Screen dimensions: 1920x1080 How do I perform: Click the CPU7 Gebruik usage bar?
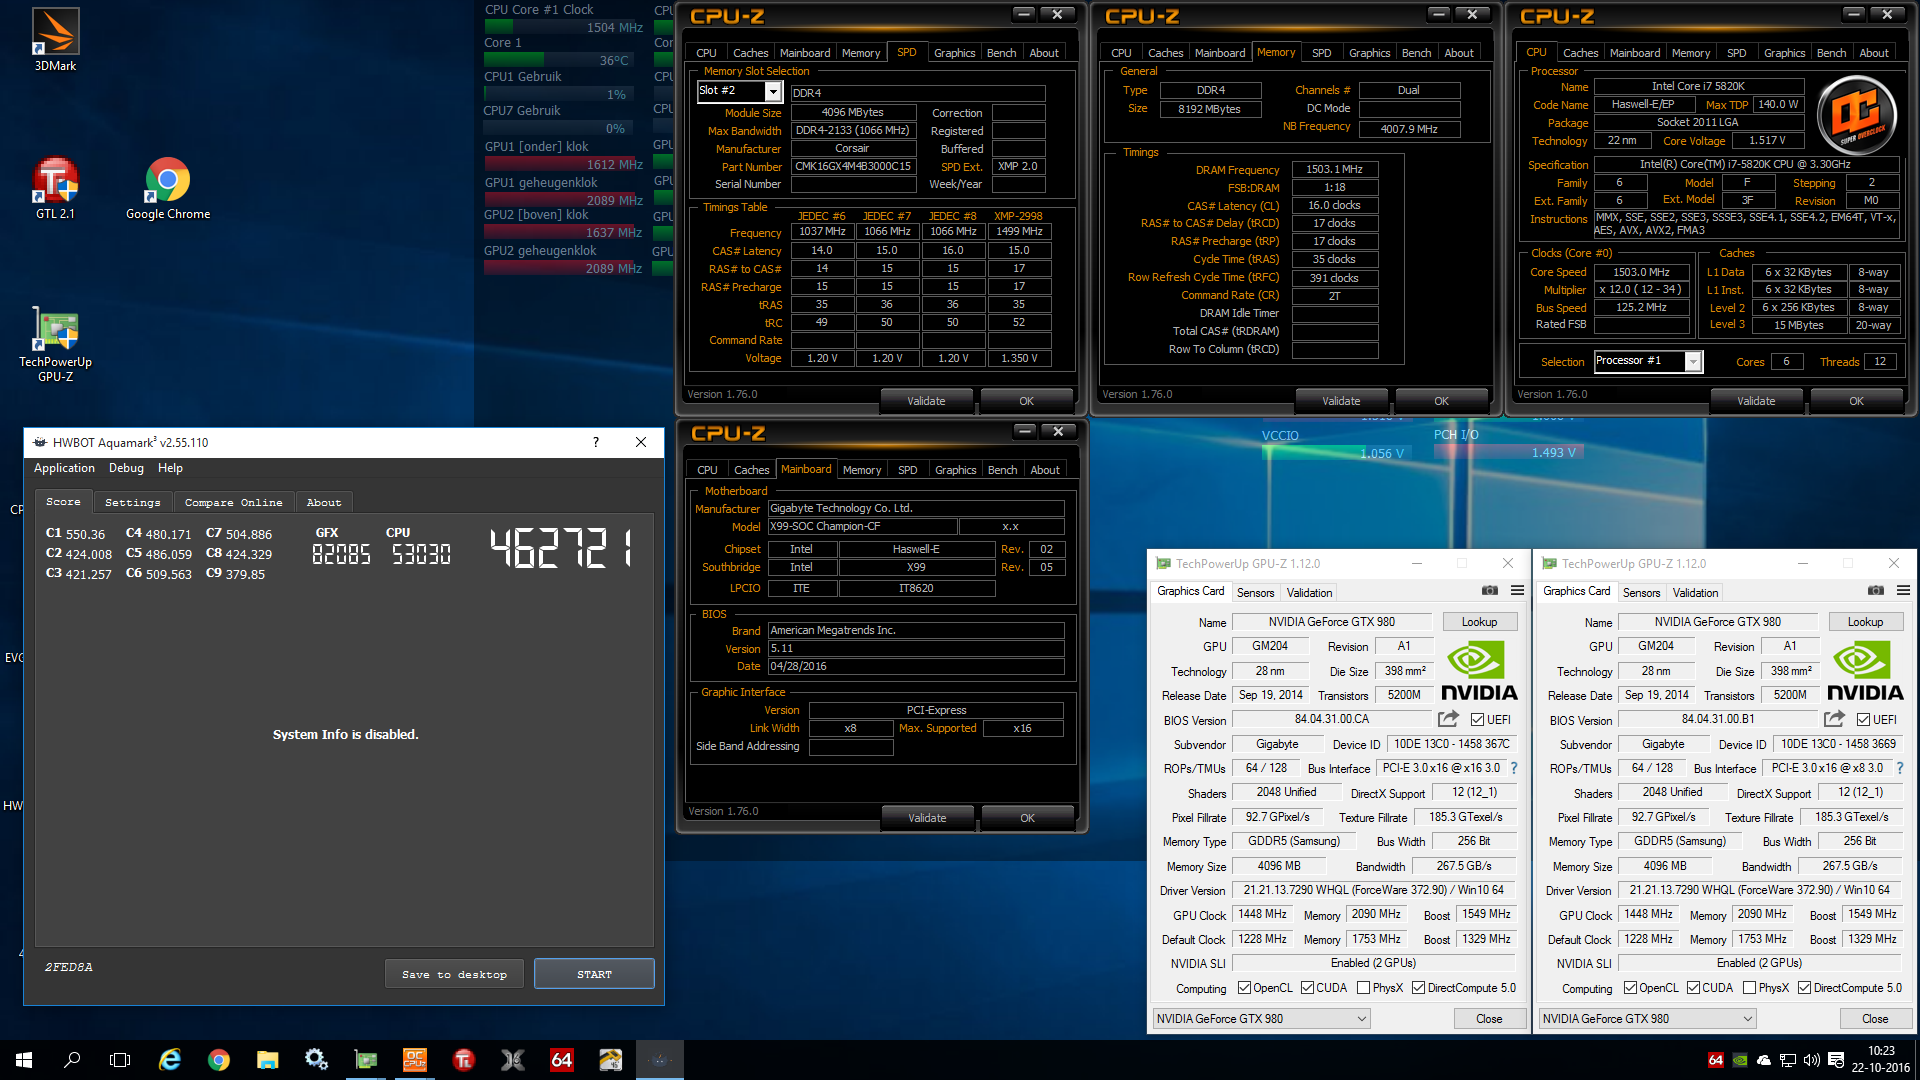[x=557, y=128]
